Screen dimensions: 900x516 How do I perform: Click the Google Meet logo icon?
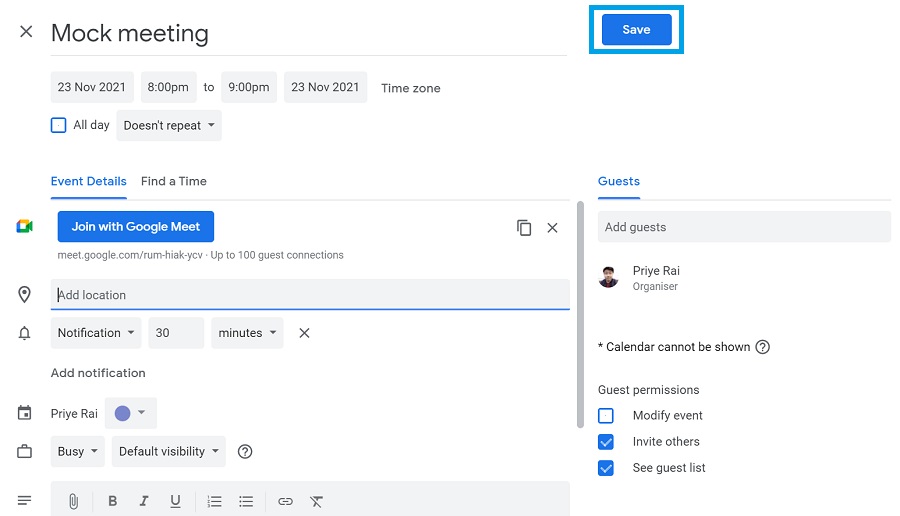pos(24,226)
